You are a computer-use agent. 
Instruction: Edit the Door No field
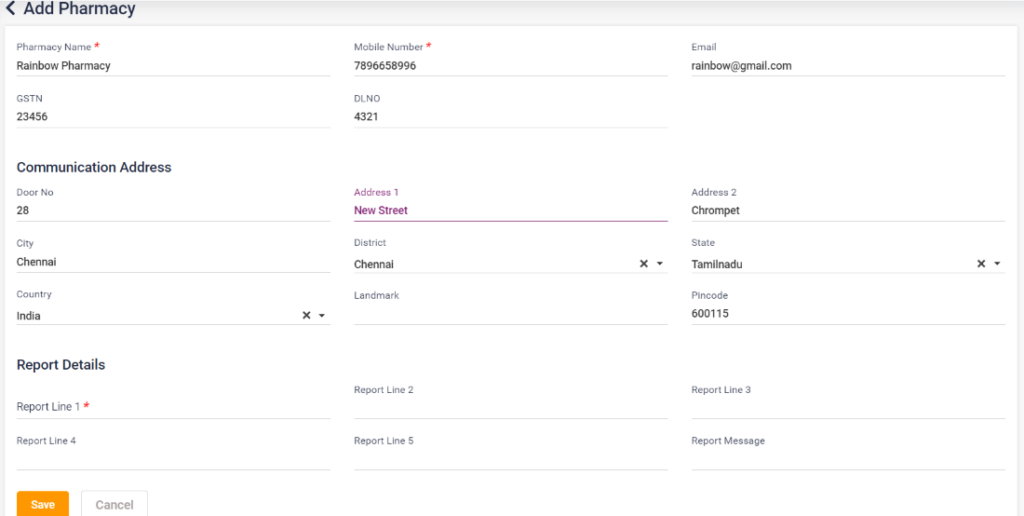click(x=172, y=211)
